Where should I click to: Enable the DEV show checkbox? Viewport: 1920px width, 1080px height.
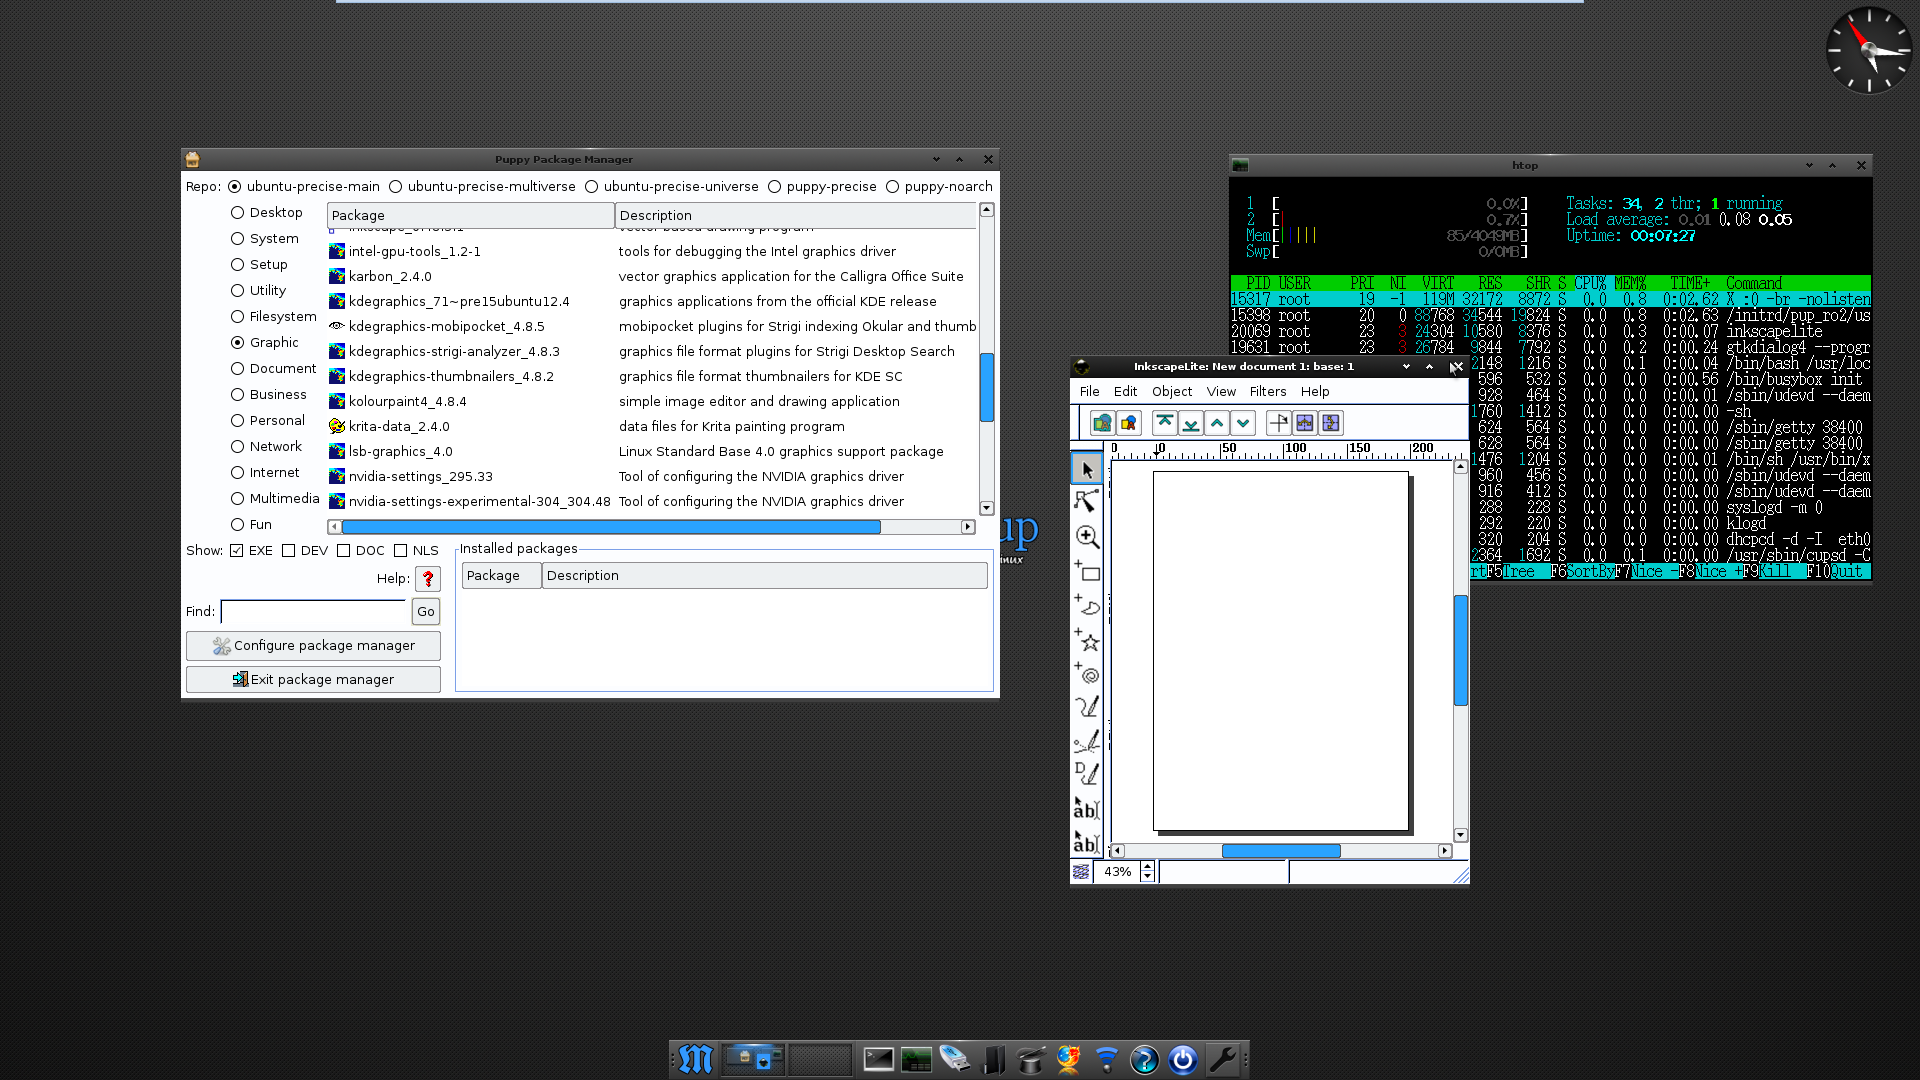[289, 551]
